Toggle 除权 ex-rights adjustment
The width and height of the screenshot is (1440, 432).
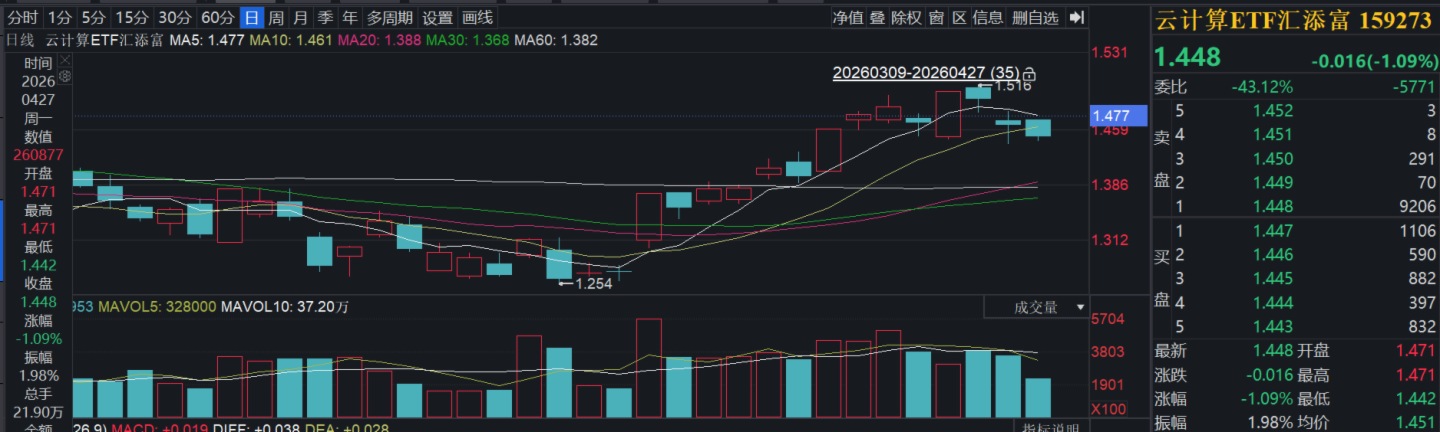pos(906,18)
